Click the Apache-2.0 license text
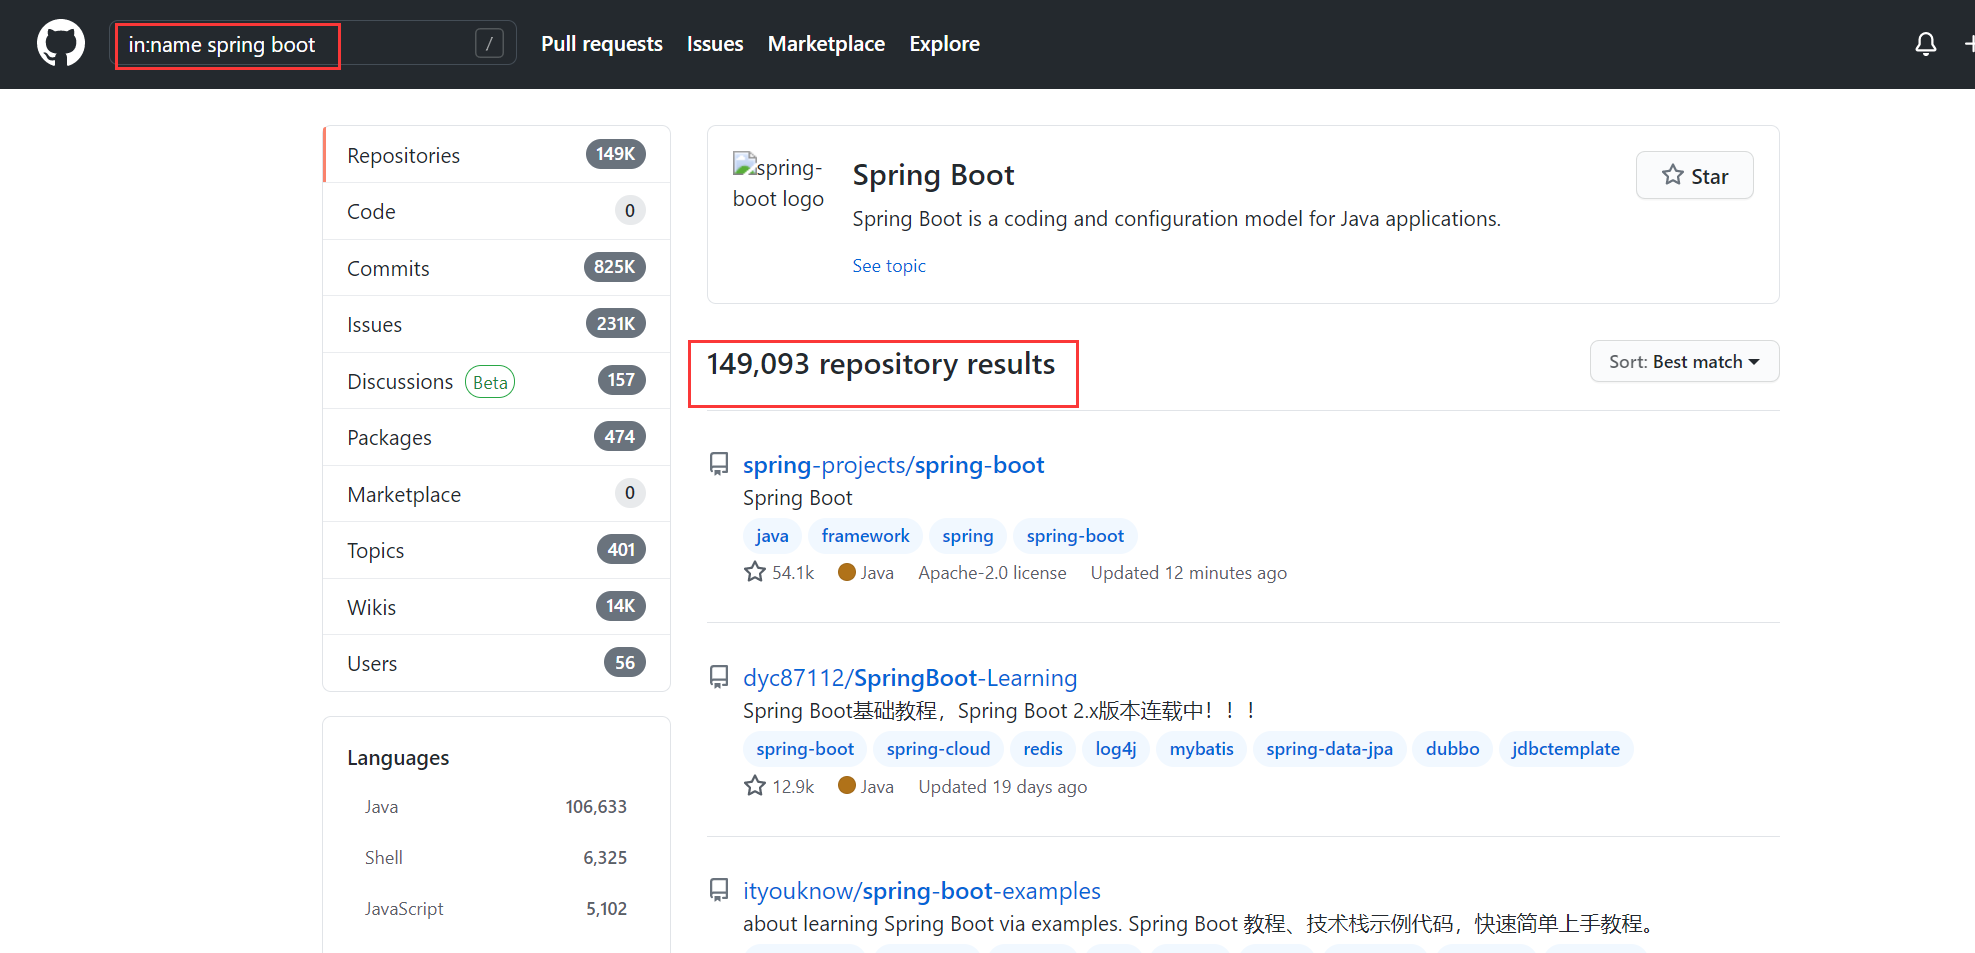This screenshot has width=1975, height=953. pyautogui.click(x=992, y=573)
